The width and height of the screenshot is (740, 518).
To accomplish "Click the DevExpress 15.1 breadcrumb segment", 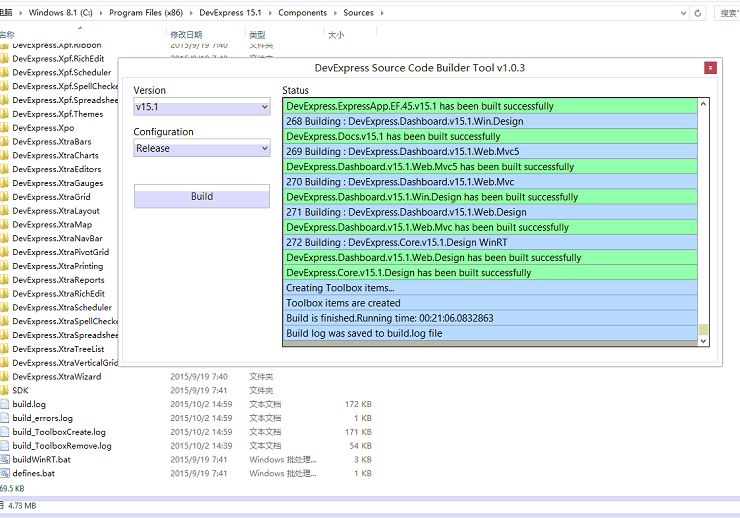I will (x=233, y=13).
